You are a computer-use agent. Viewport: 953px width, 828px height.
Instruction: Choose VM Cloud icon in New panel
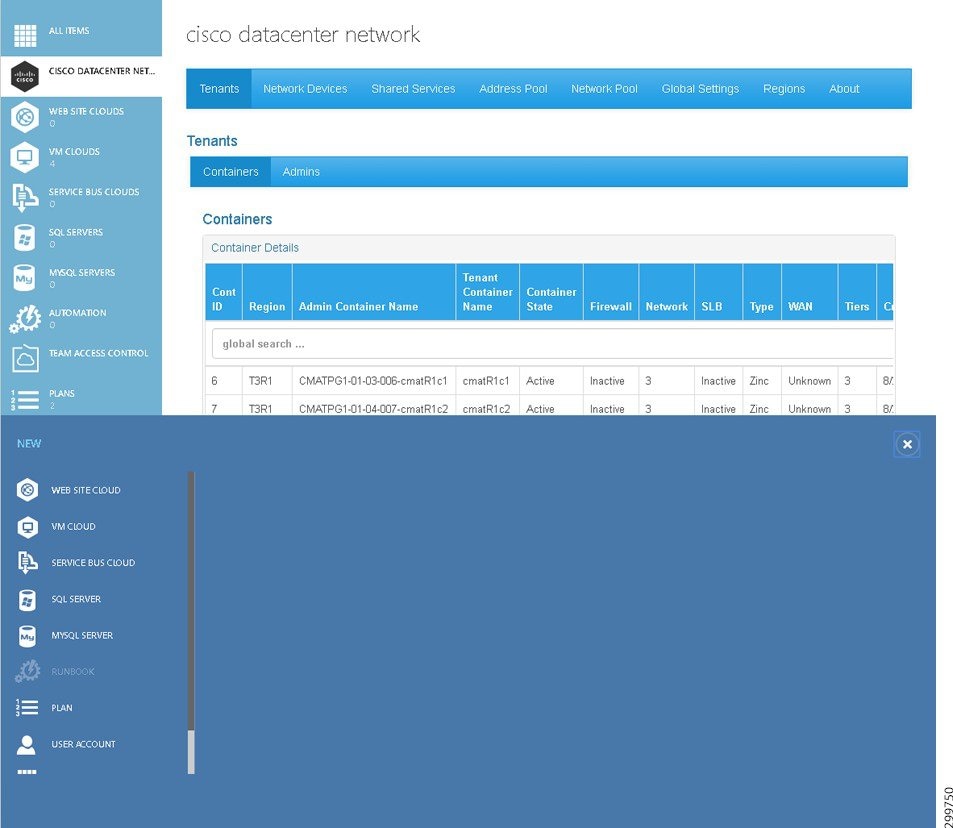tap(27, 526)
